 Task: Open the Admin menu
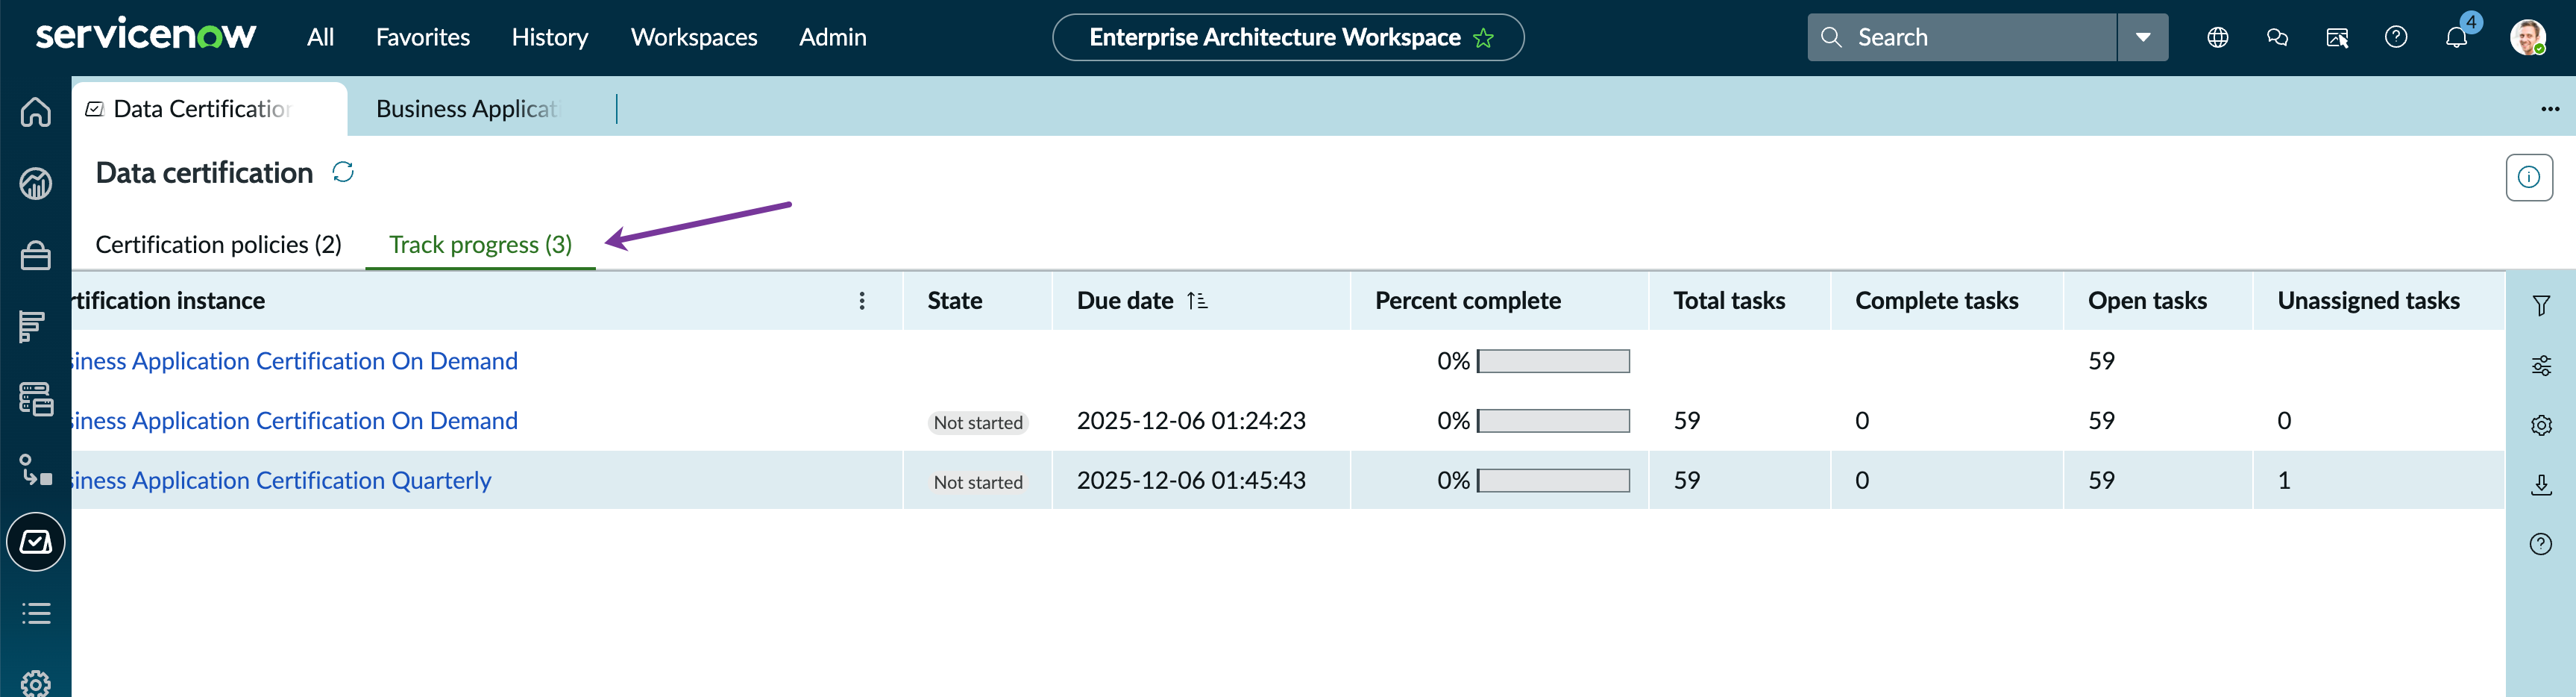(x=833, y=37)
